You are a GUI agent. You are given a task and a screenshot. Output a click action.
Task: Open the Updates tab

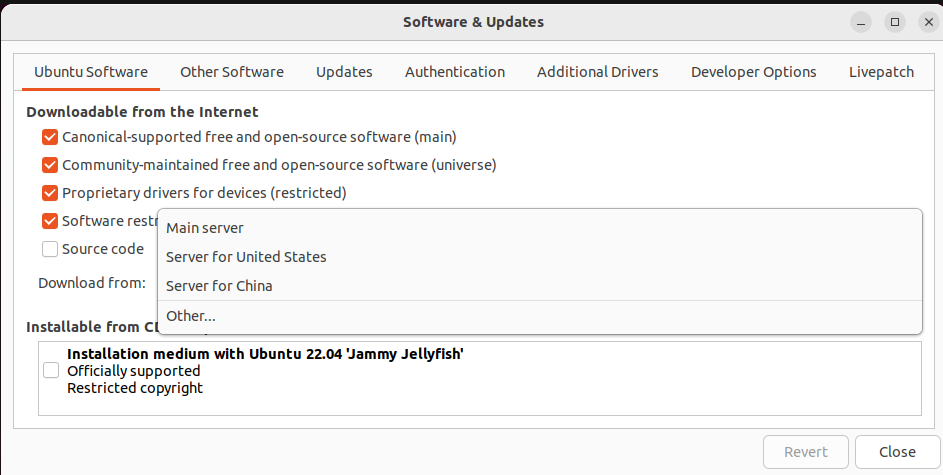click(344, 72)
